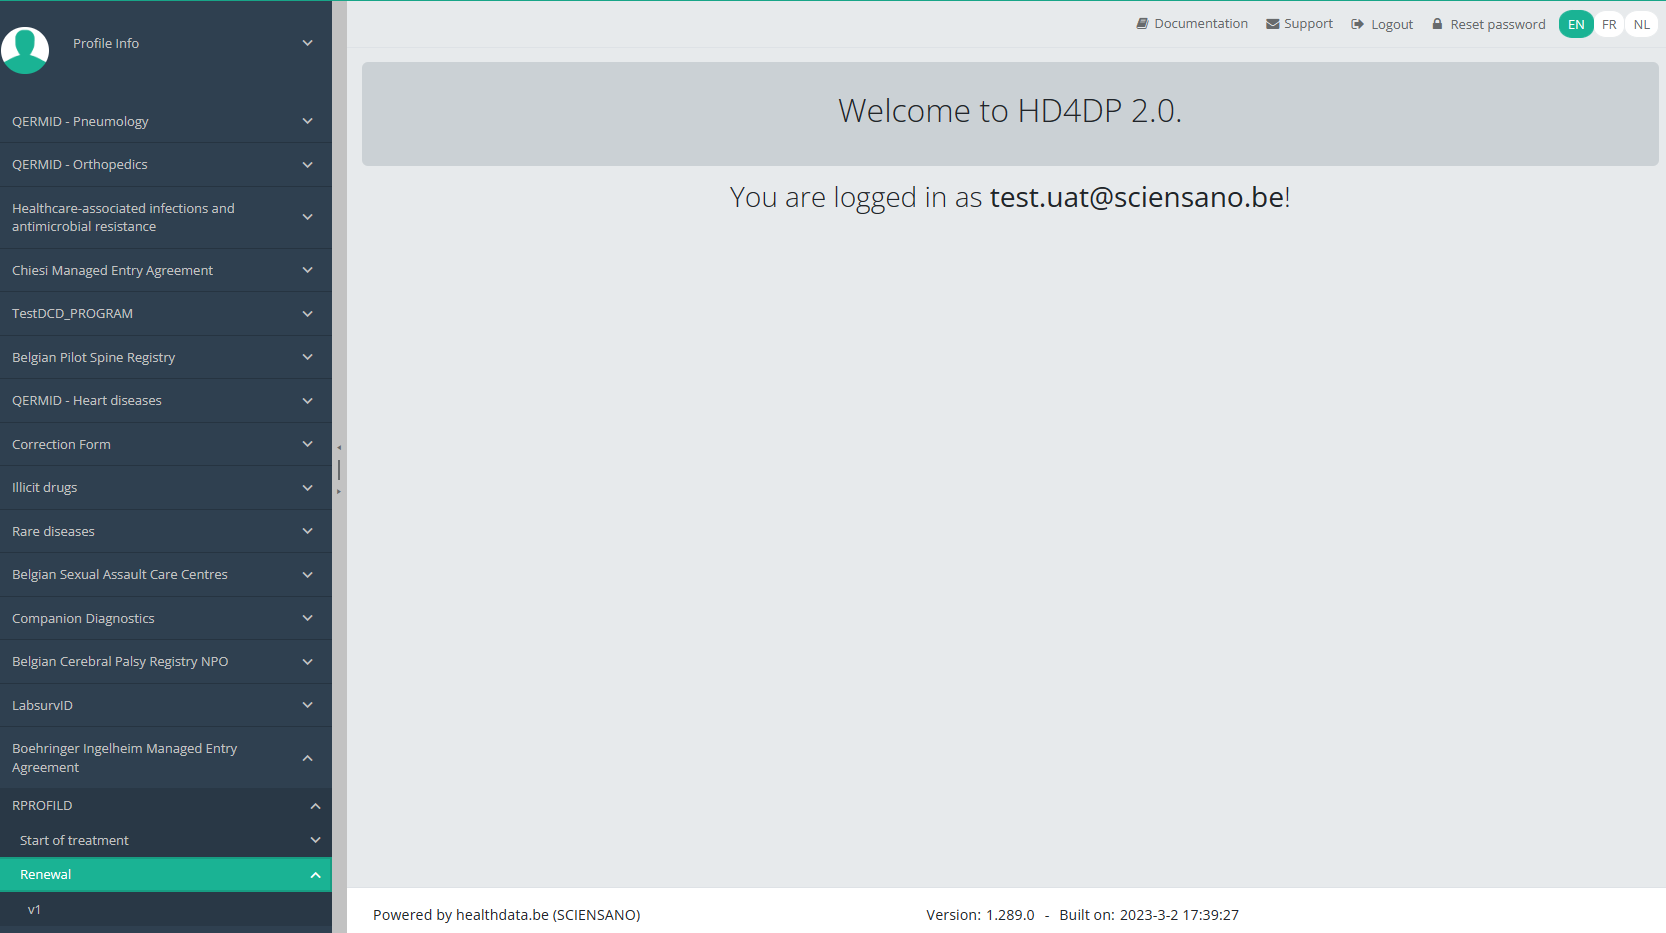Click the Documentation book icon
This screenshot has width=1666, height=933.
click(1142, 24)
